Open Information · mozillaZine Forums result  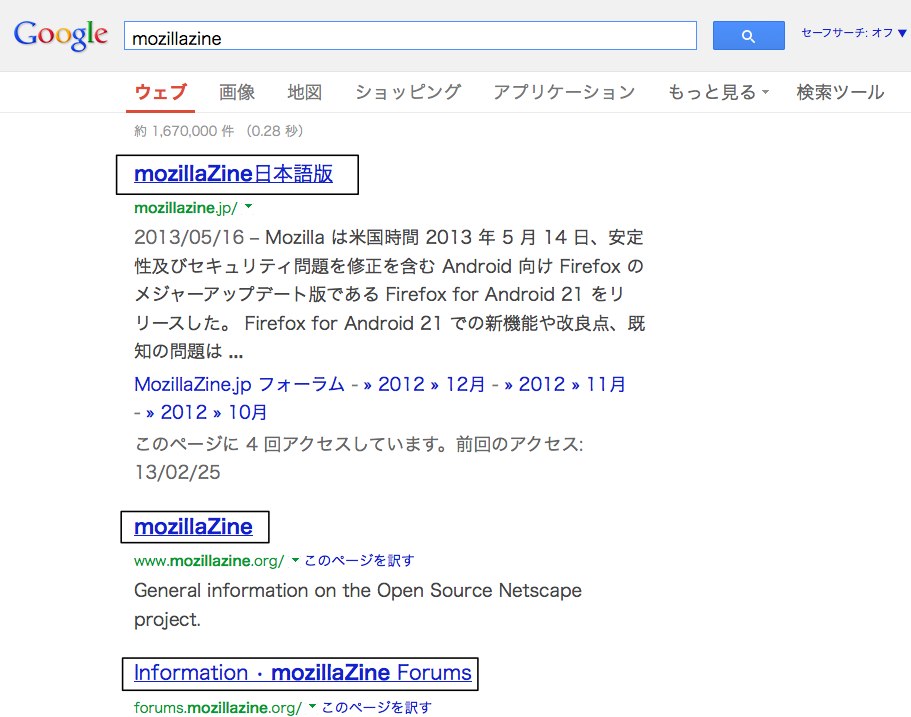(x=302, y=673)
